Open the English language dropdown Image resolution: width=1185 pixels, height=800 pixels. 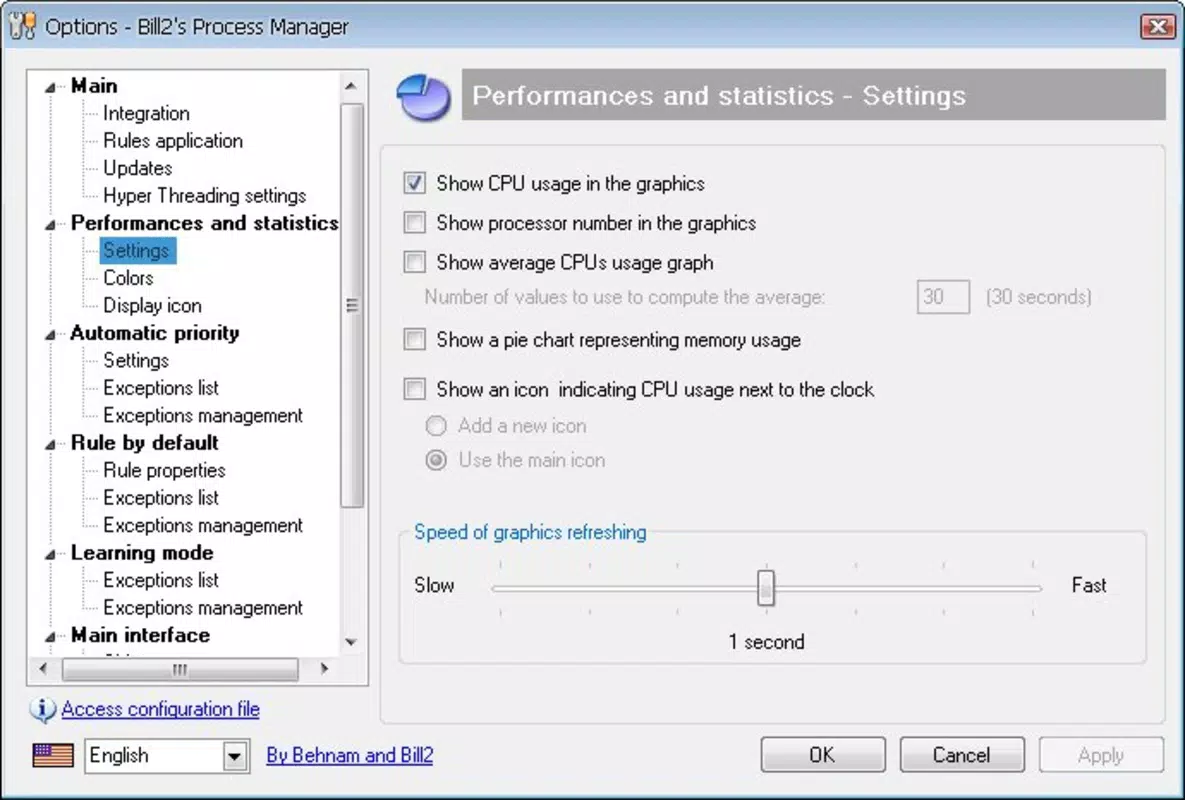pyautogui.click(x=235, y=756)
